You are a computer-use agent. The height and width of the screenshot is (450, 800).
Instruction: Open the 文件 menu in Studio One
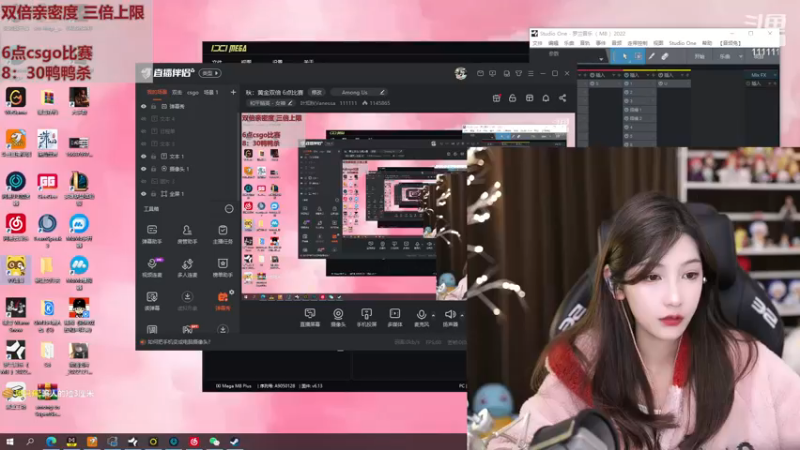coord(538,43)
